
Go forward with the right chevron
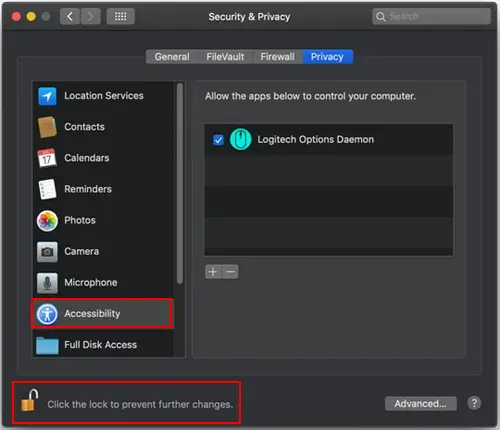[90, 16]
